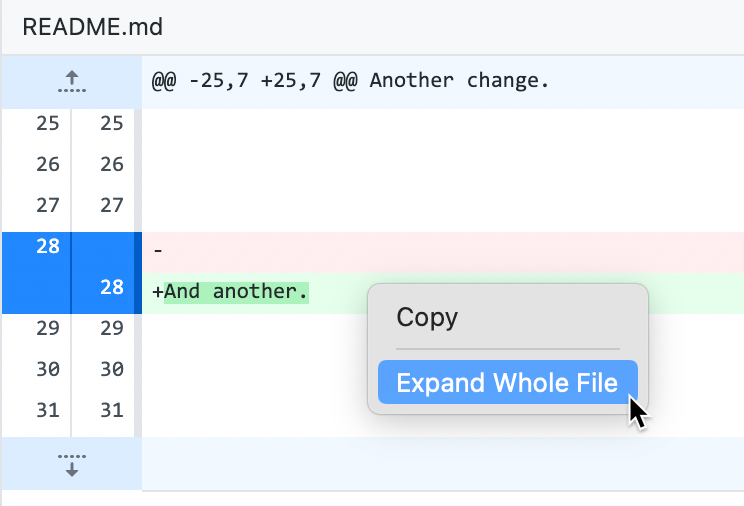This screenshot has width=744, height=506.
Task: Select new line number 28 of added row
Action: click(x=111, y=288)
